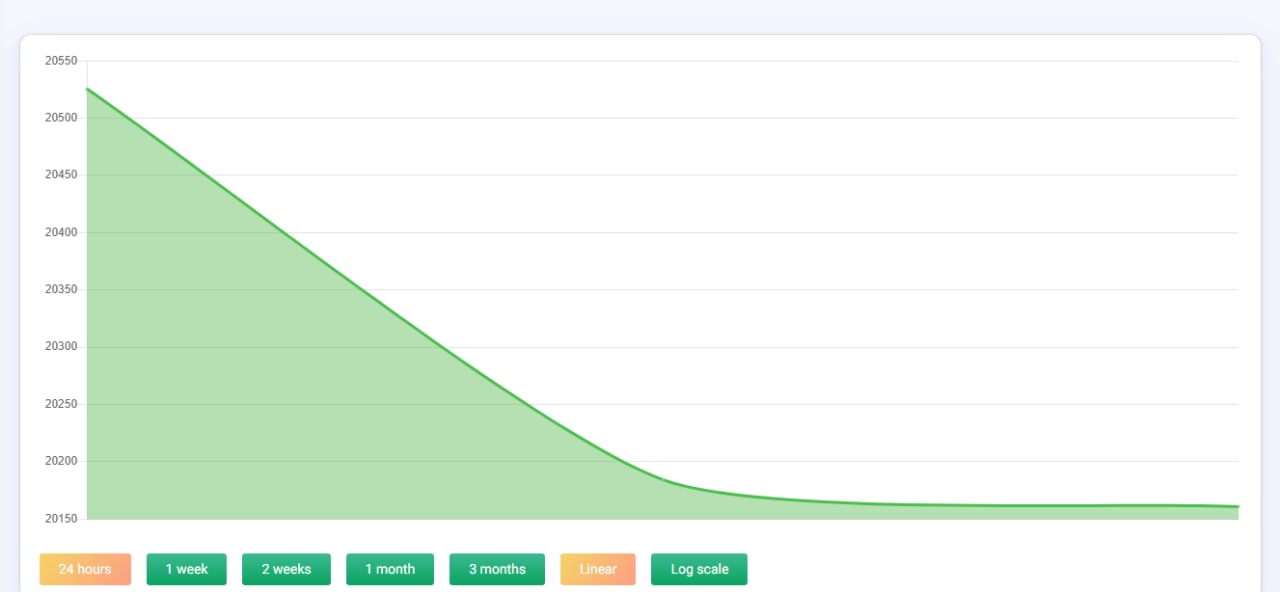1280x592 pixels.
Task: Click the 20200 y-axis label
Action: 61,462
